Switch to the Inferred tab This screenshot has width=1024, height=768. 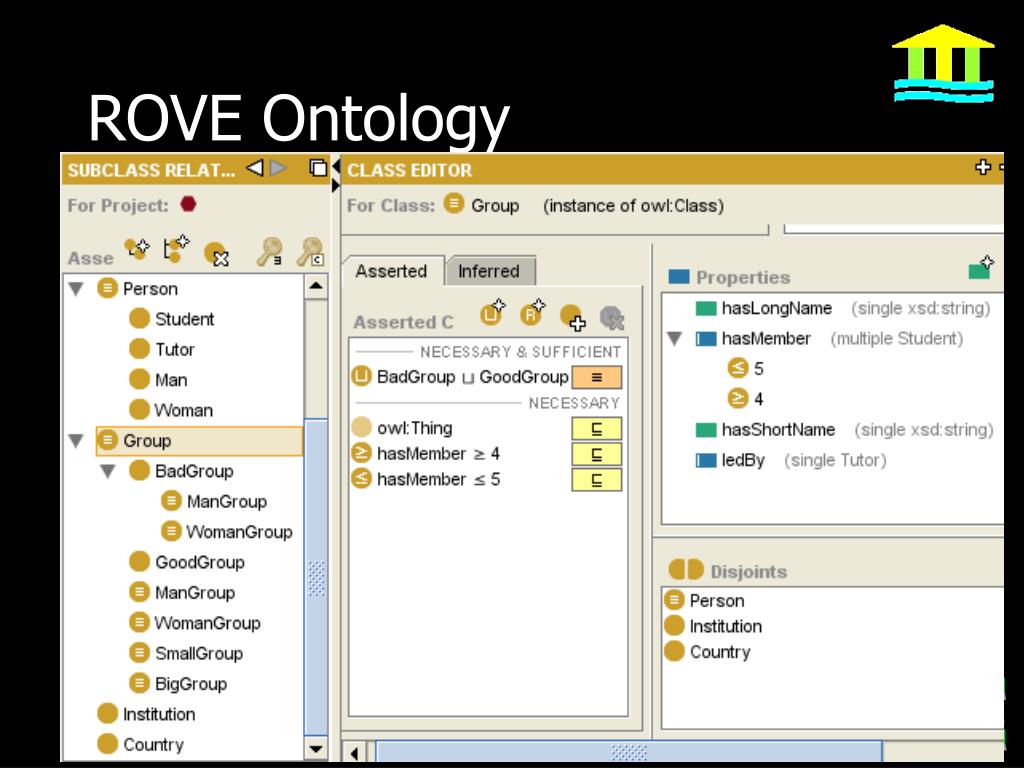[x=489, y=271]
